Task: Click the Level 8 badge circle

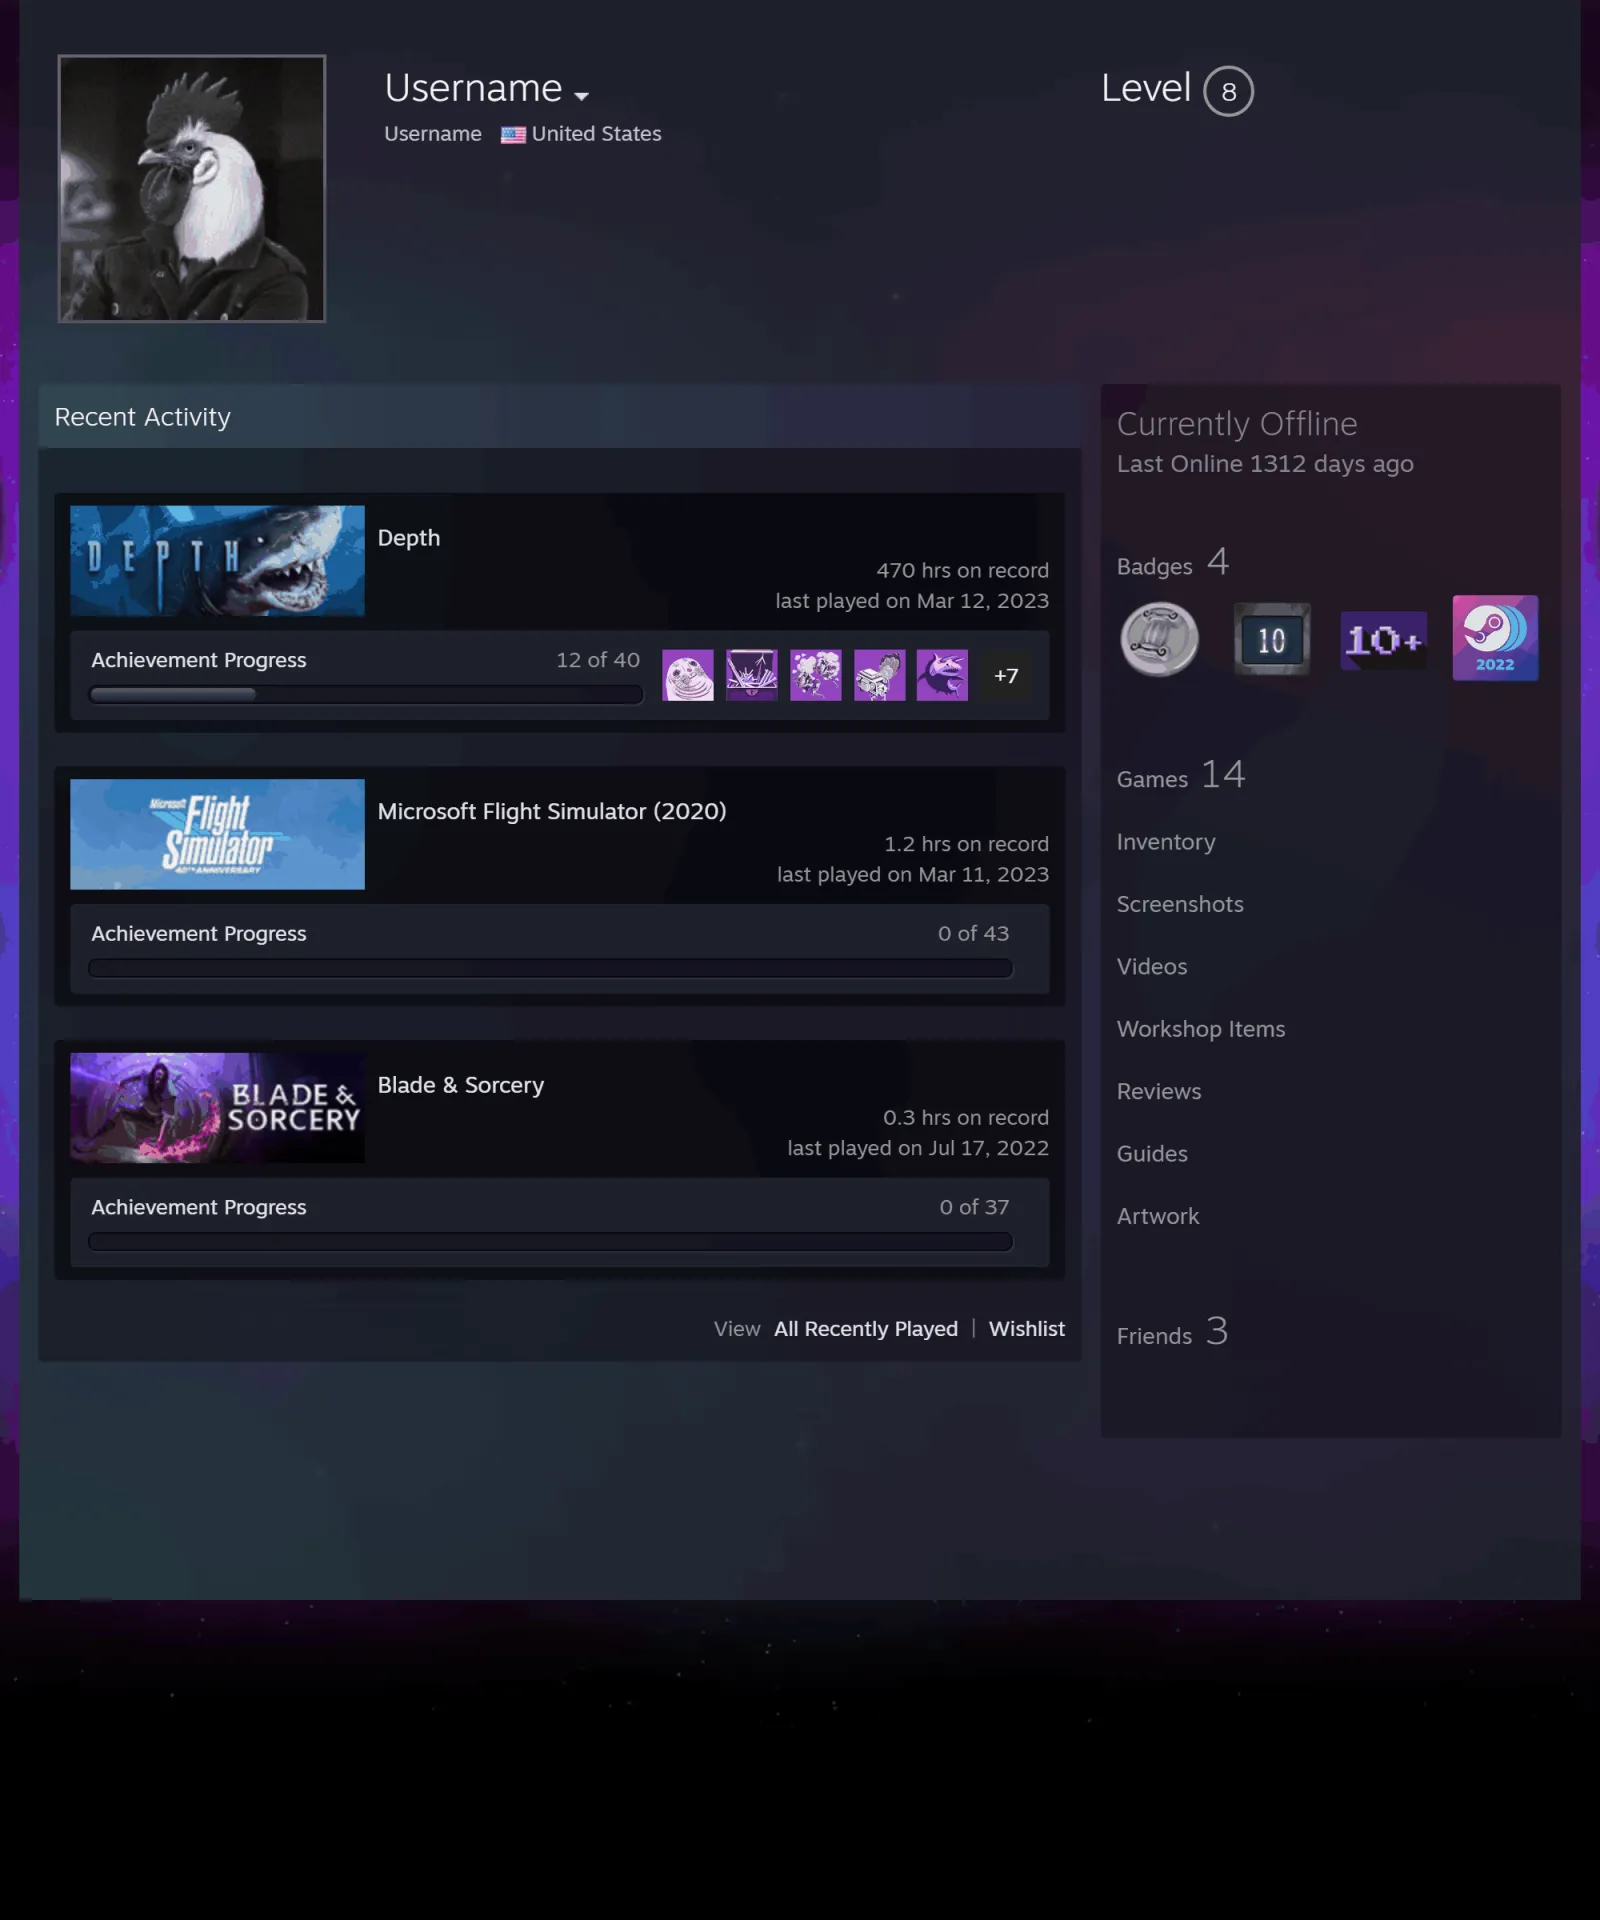Action: click(1228, 91)
